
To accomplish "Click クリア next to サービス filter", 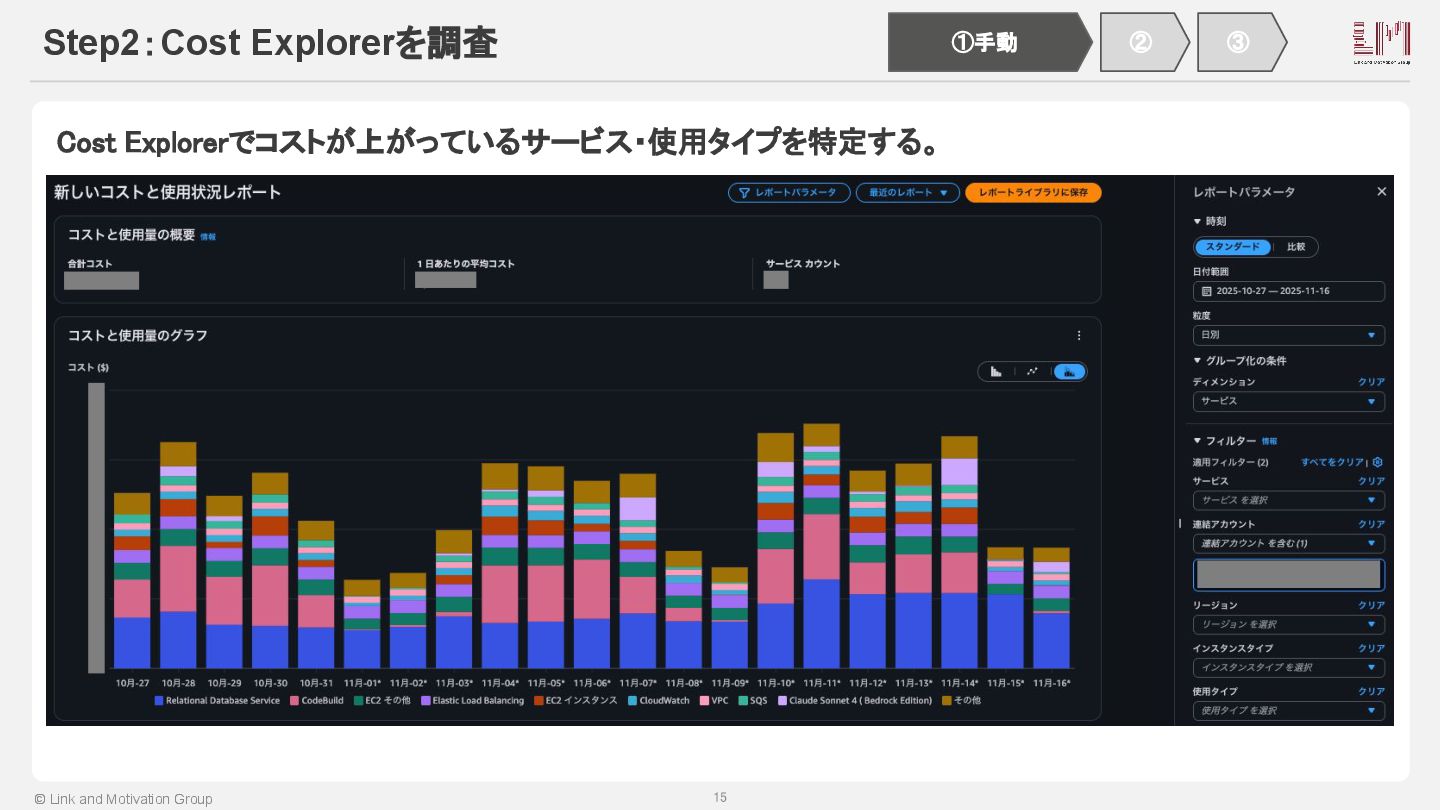I will pos(1371,481).
